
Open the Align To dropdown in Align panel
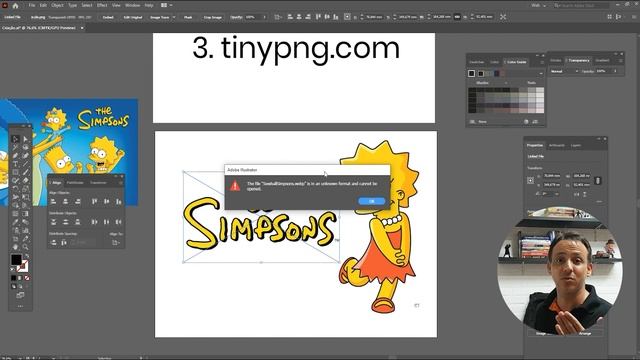pyautogui.click(x=116, y=243)
